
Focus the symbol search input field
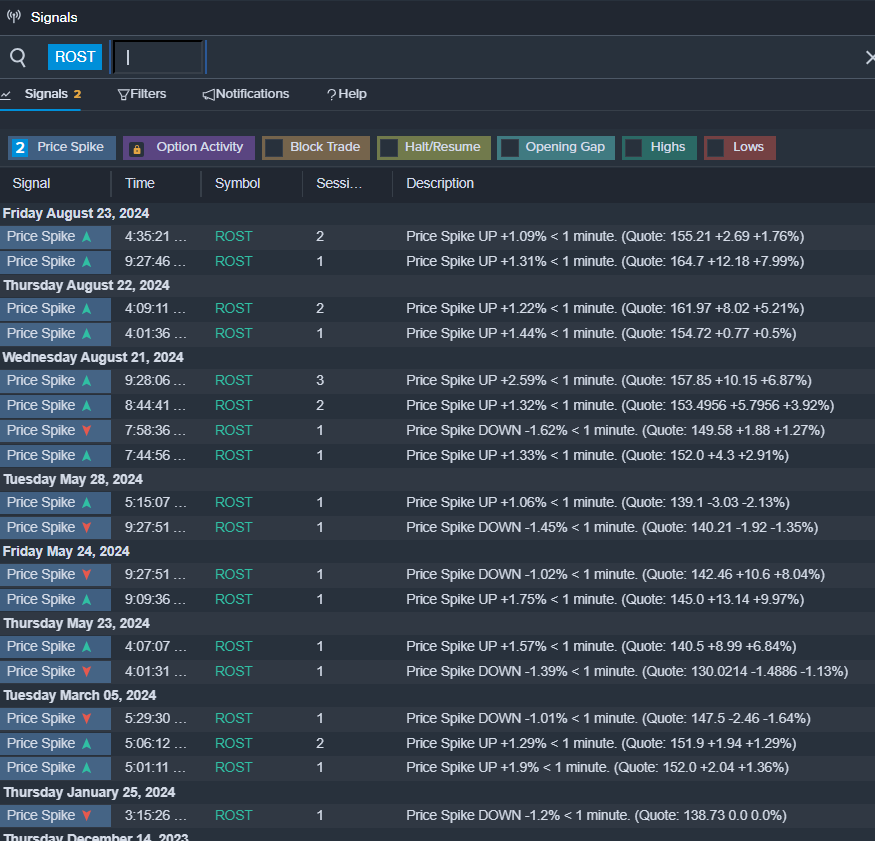tap(158, 57)
